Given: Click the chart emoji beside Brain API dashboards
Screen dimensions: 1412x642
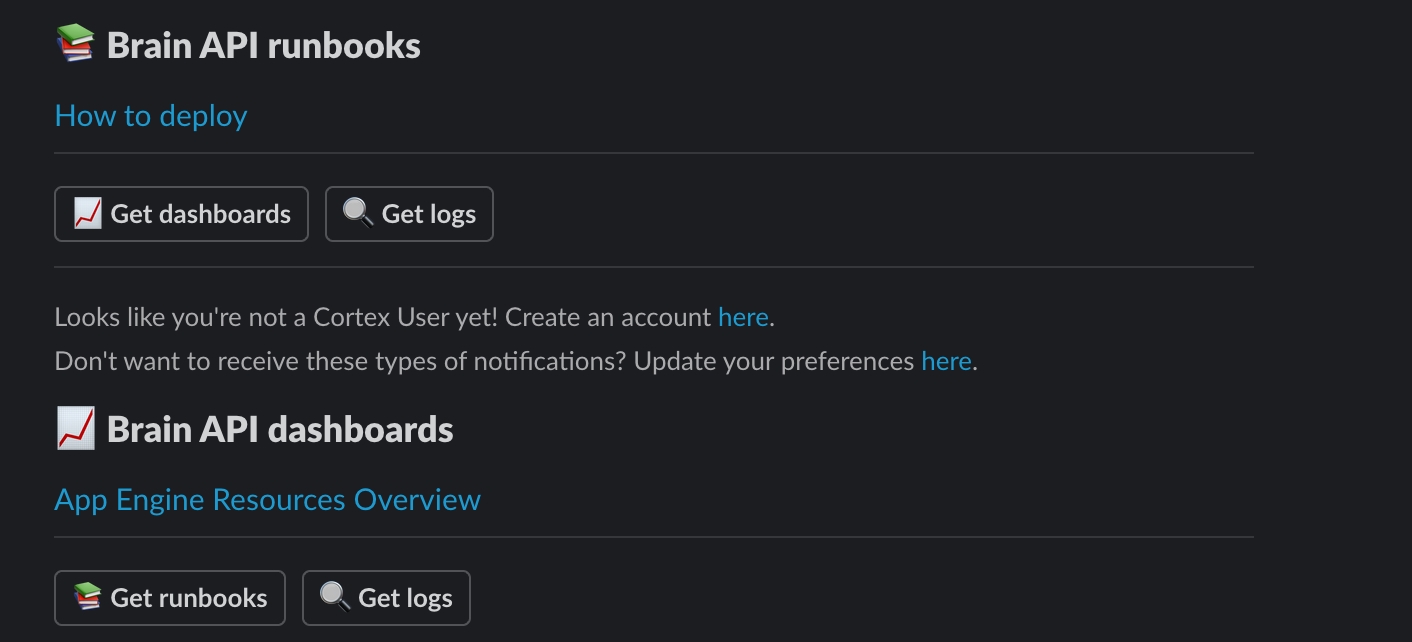Looking at the screenshot, I should tap(75, 429).
